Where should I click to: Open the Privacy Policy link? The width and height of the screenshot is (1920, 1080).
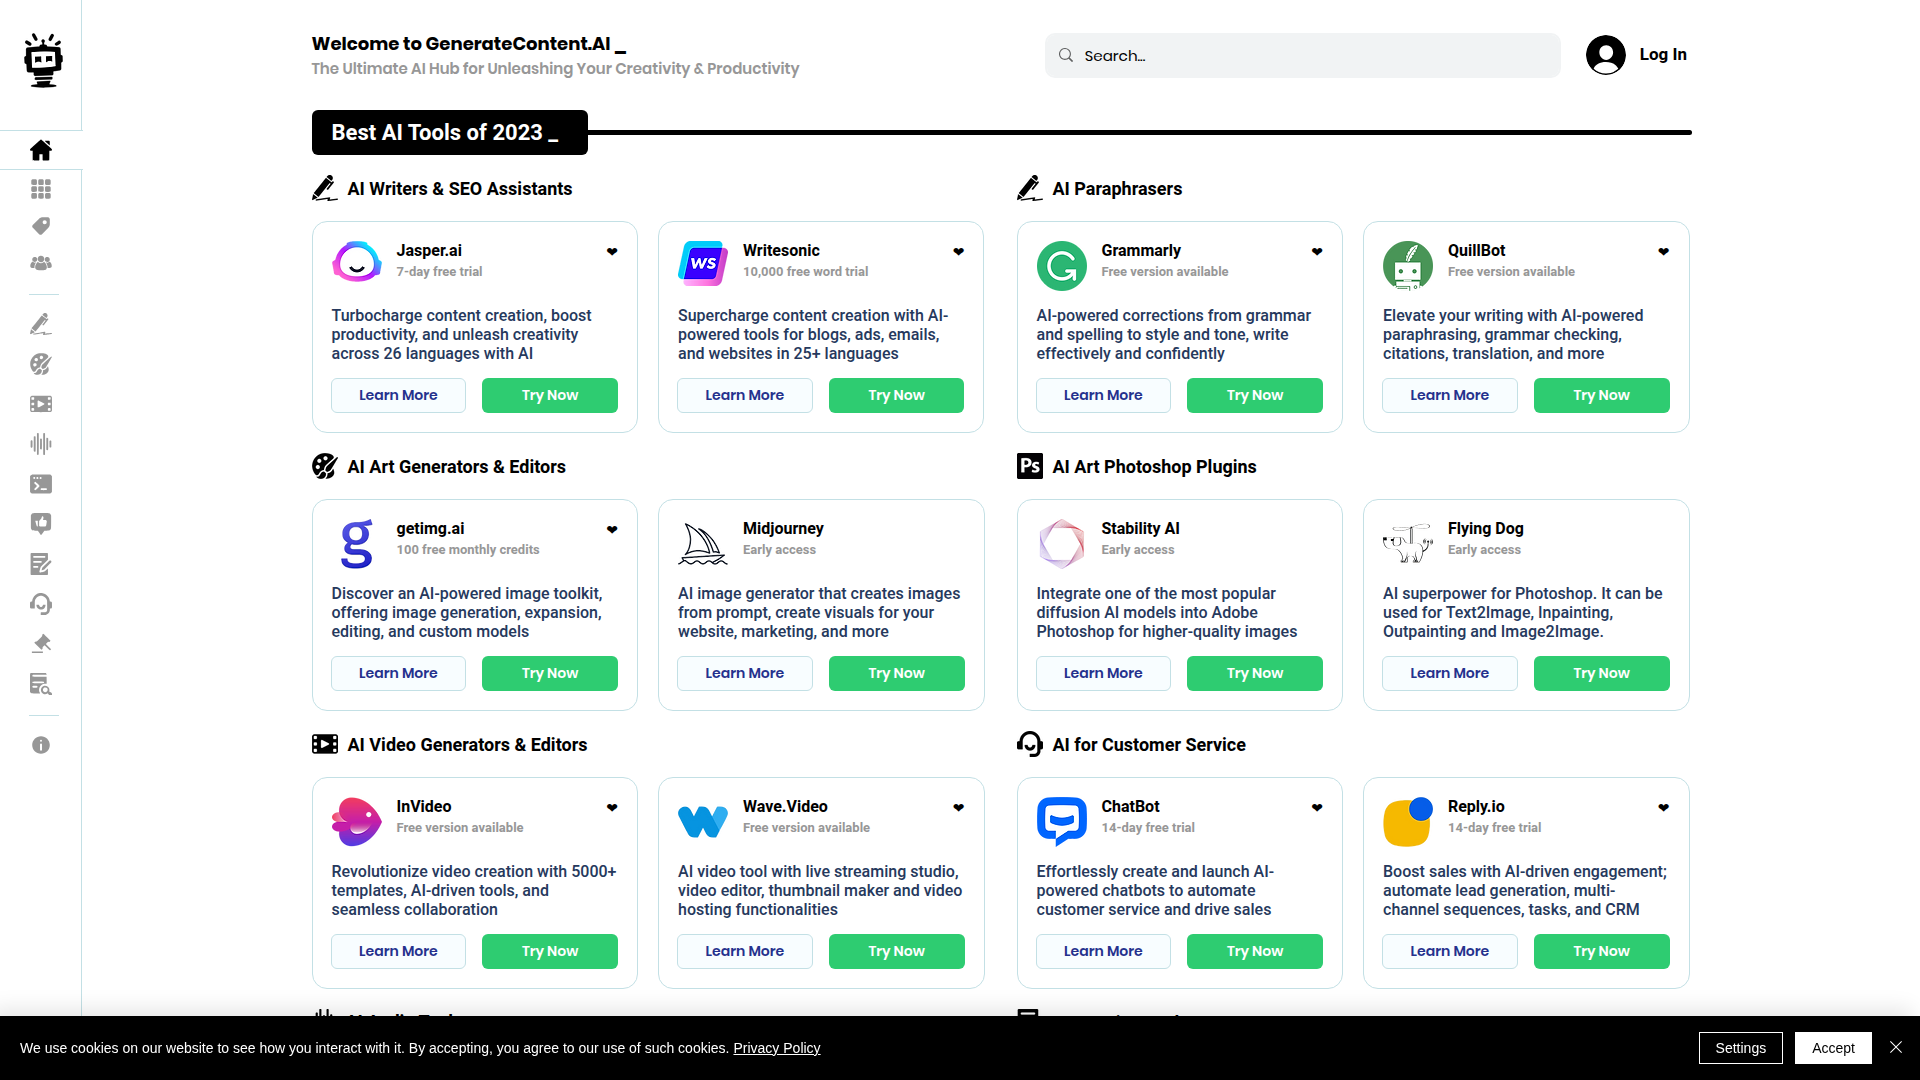click(x=776, y=1048)
